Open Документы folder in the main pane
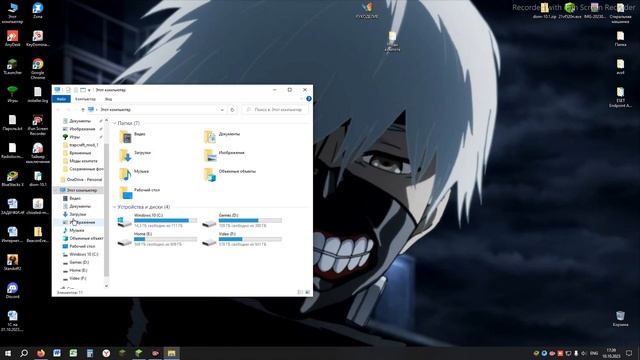Image resolution: width=640 pixels, height=360 pixels. click(x=222, y=136)
